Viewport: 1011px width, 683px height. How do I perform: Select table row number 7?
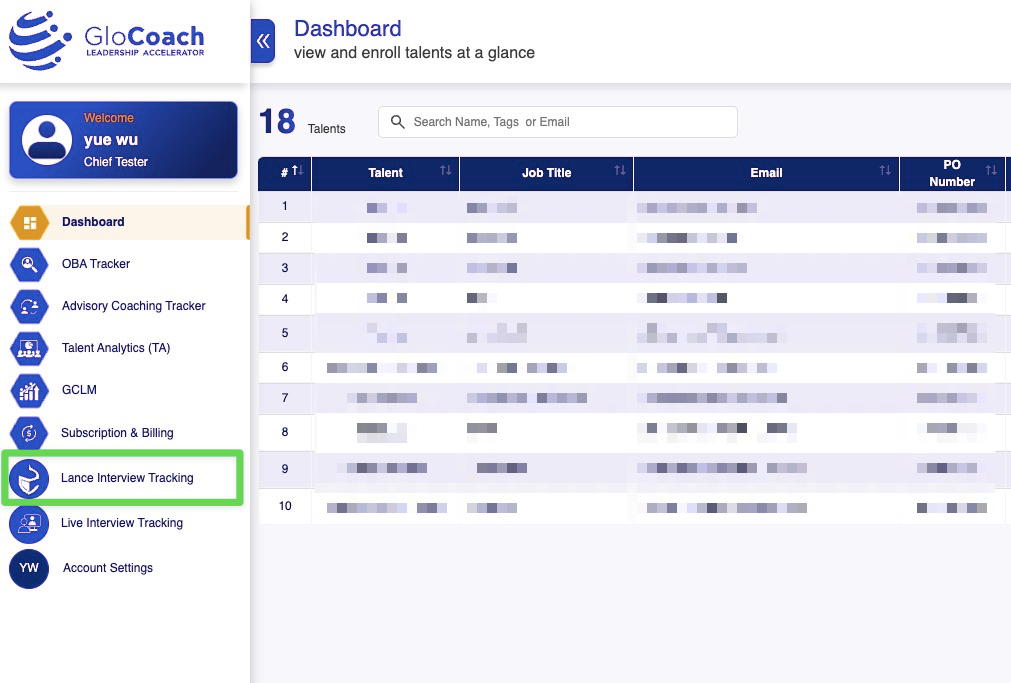634,399
